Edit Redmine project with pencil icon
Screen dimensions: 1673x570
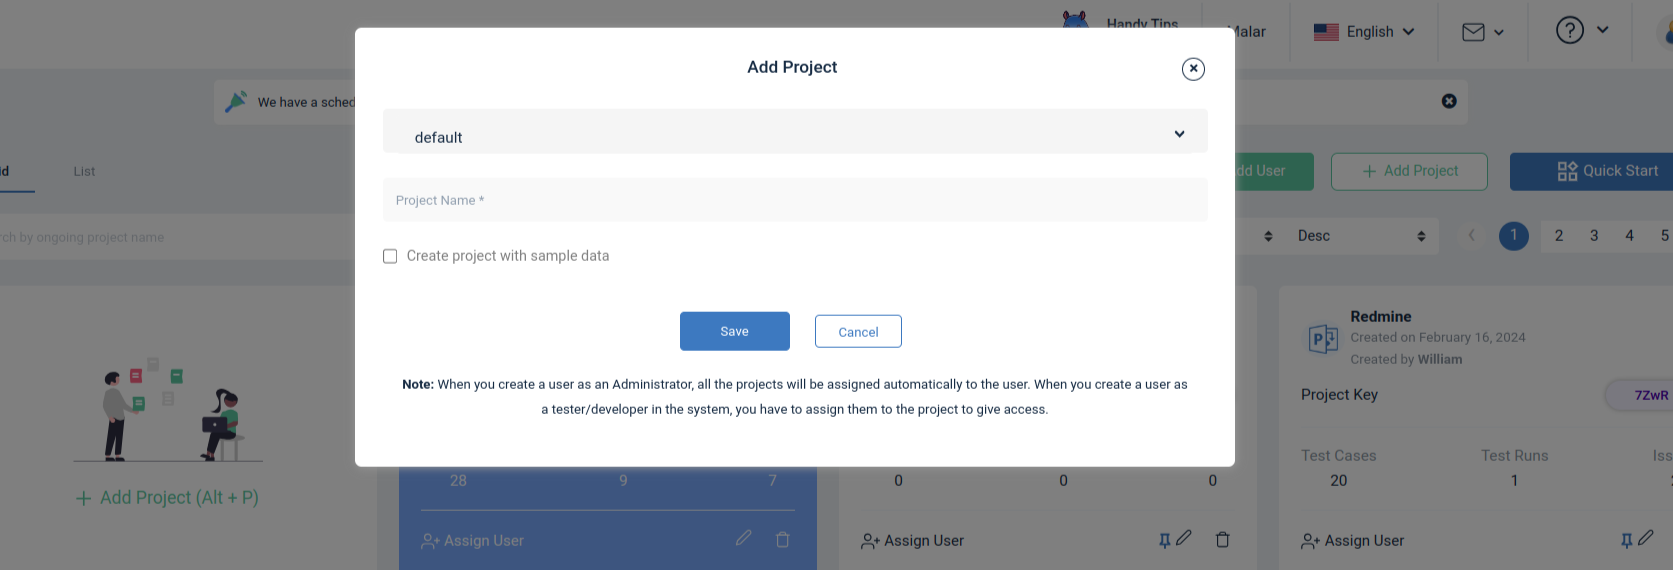coord(1646,538)
